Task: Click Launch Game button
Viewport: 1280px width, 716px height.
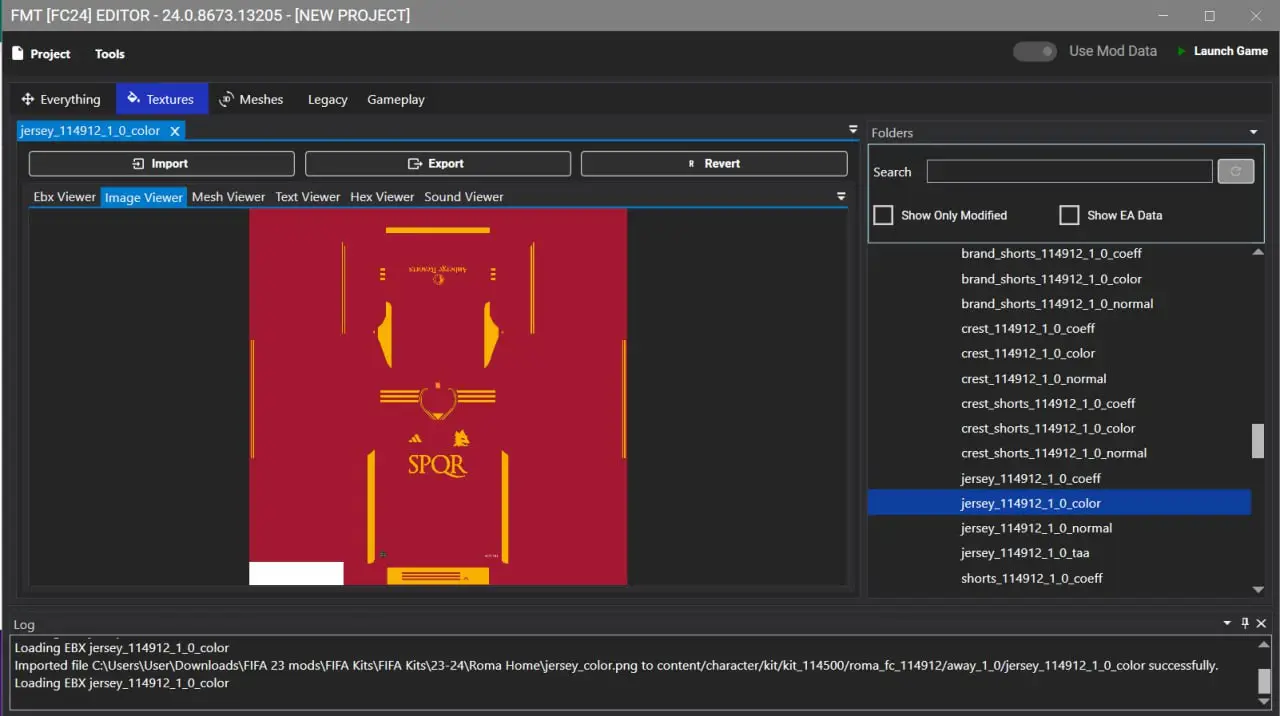Action: (x=1222, y=51)
